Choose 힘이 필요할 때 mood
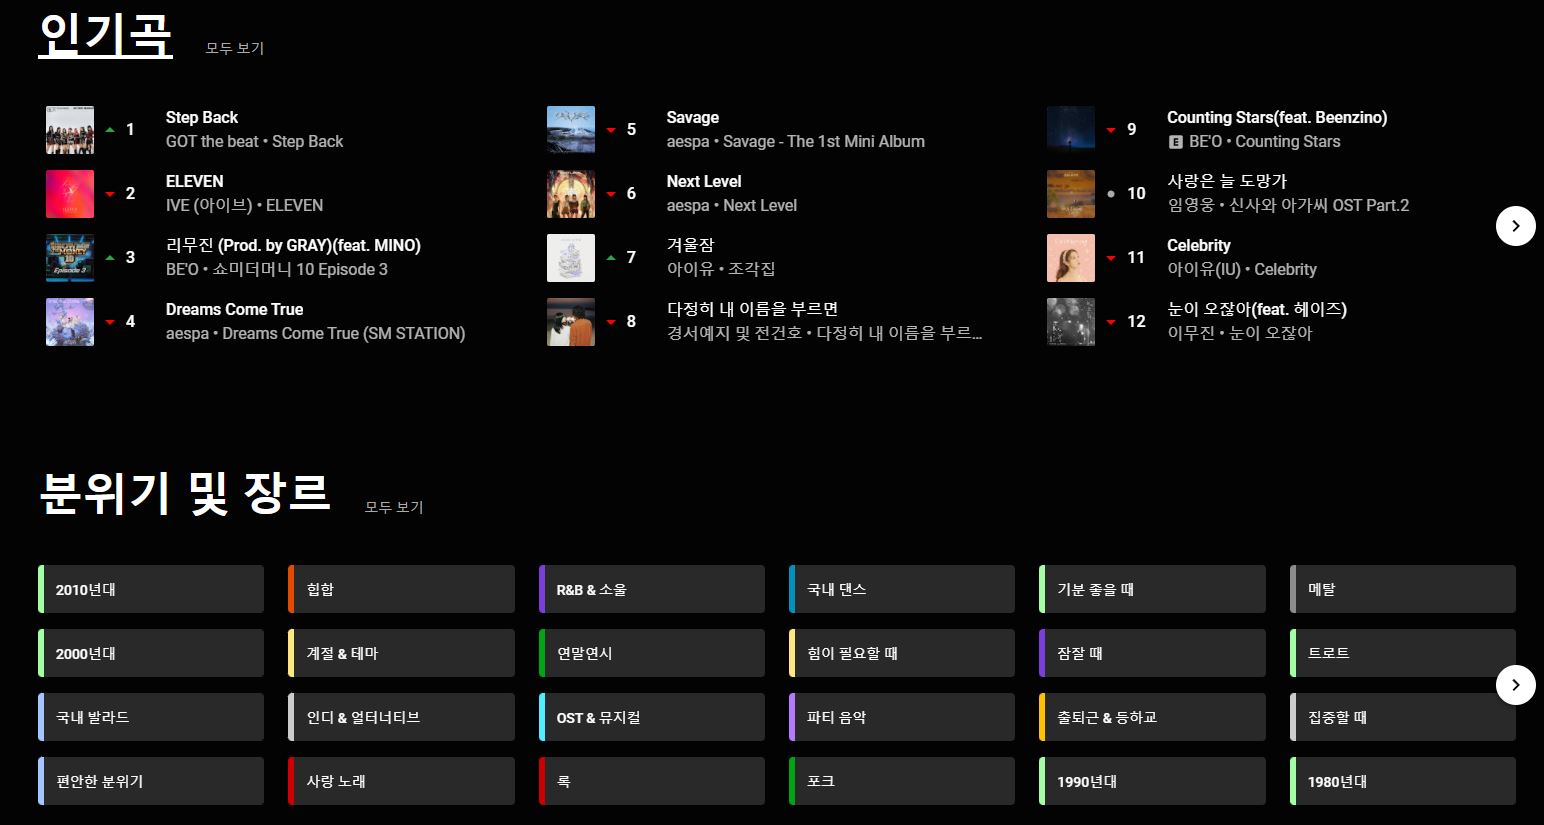The image size is (1544, 825). coord(902,653)
